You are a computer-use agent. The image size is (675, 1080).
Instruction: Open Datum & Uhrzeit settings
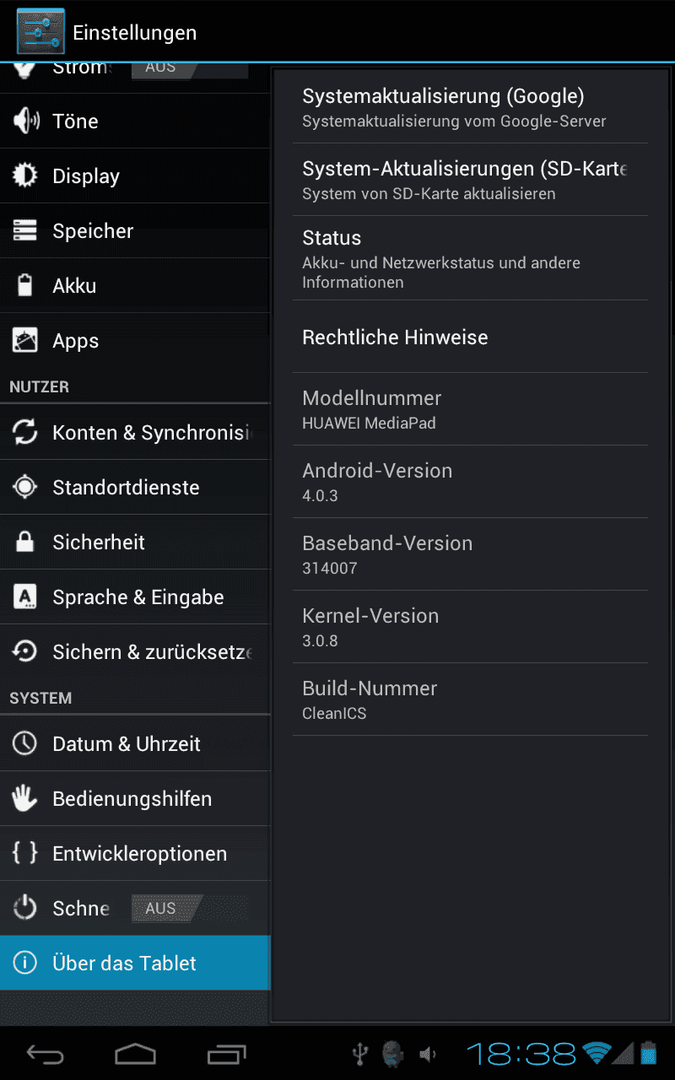click(x=135, y=744)
